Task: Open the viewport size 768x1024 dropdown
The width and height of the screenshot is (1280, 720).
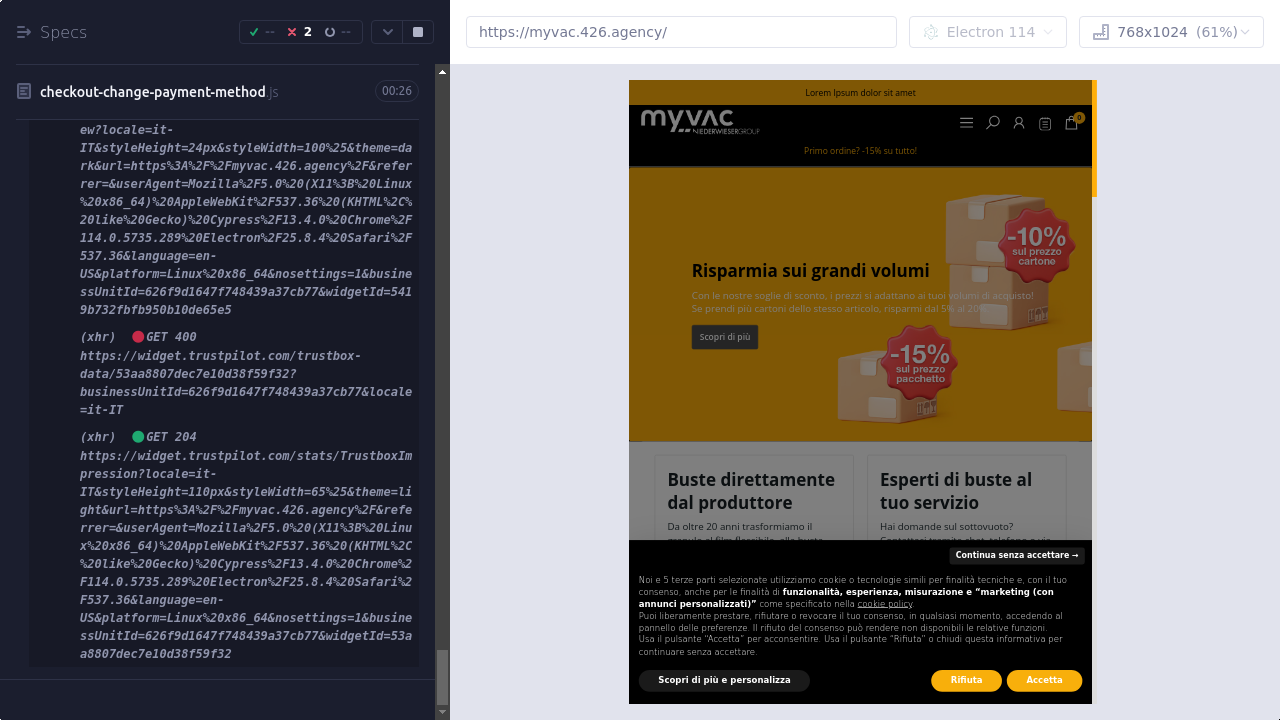Action: pos(1171,32)
